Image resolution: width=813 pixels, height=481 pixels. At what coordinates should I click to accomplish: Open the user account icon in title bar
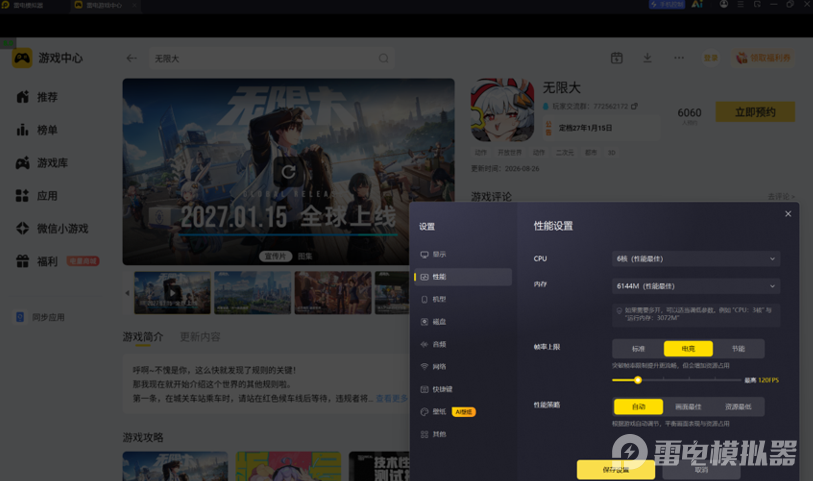[724, 4]
